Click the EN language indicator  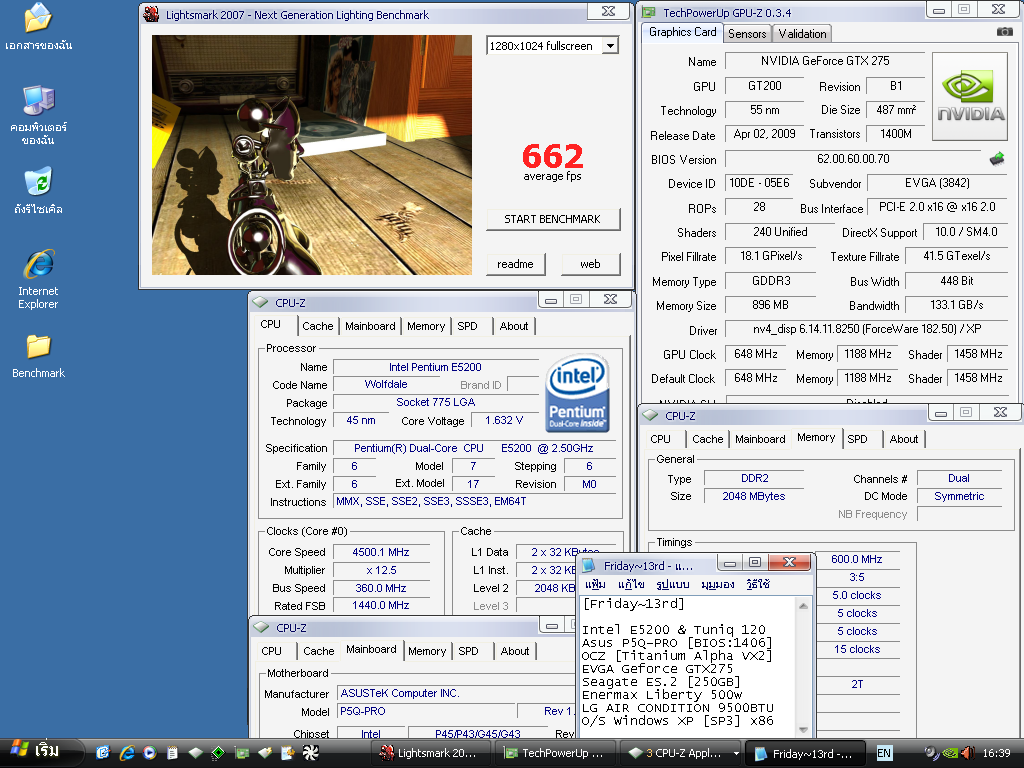(x=884, y=753)
